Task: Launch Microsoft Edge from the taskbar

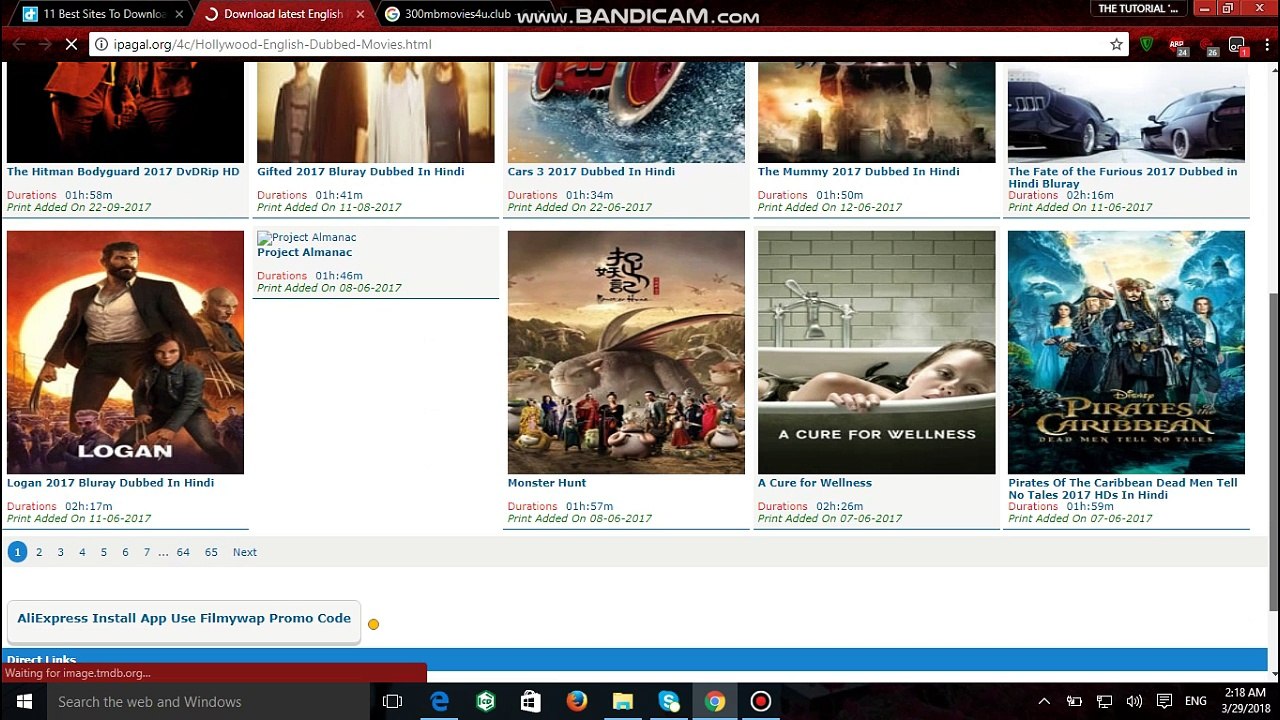Action: pyautogui.click(x=439, y=701)
